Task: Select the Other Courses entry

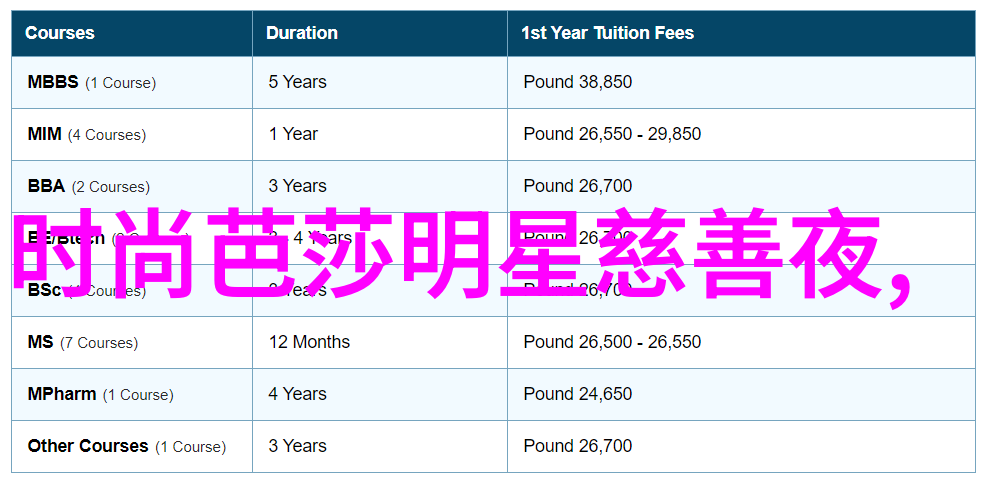Action: (x=88, y=446)
